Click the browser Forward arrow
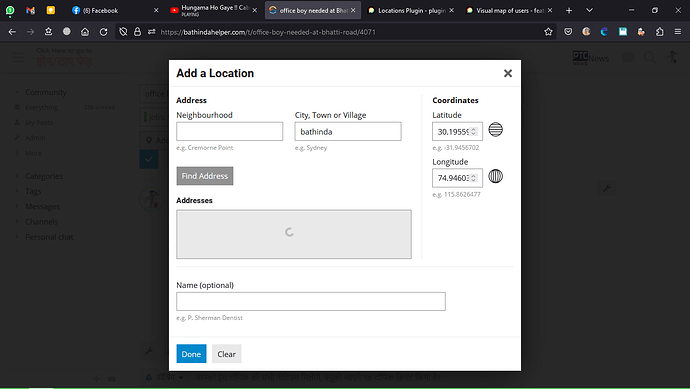 (x=30, y=32)
